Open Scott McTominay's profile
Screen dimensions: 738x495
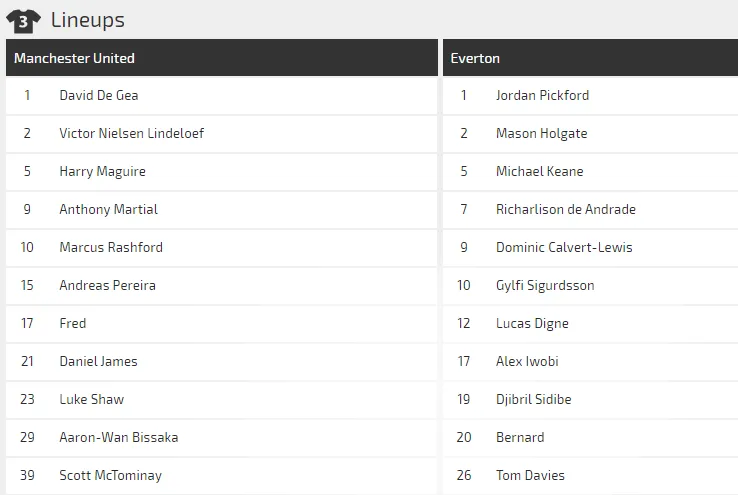point(110,476)
